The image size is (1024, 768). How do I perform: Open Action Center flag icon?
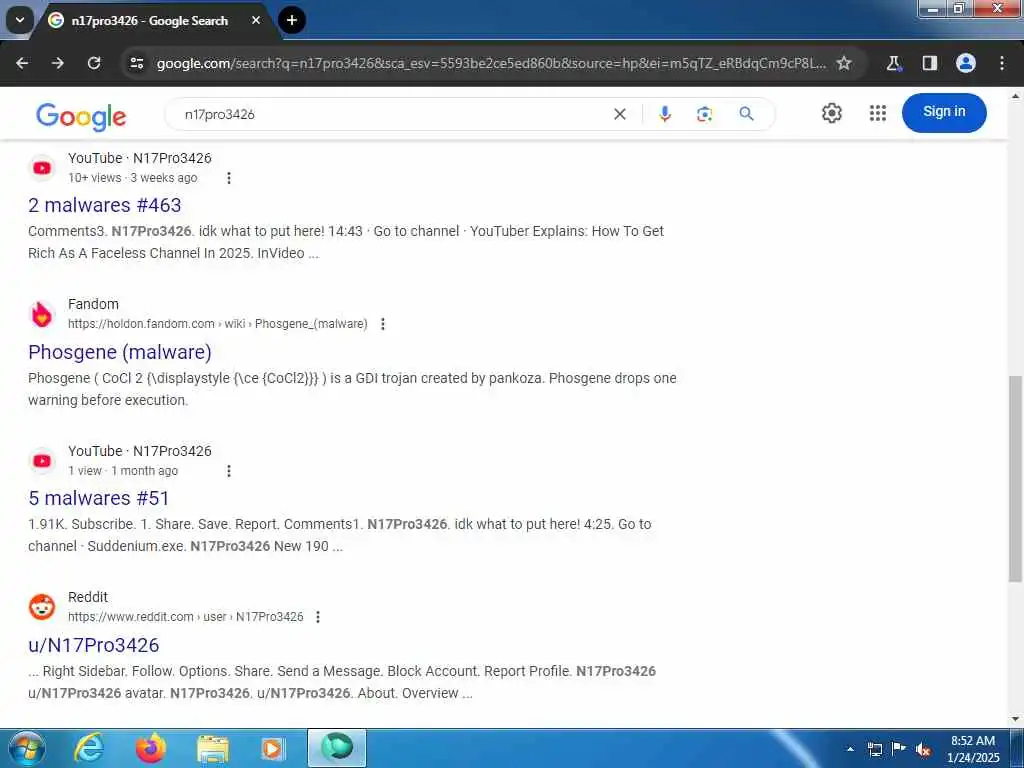point(899,749)
